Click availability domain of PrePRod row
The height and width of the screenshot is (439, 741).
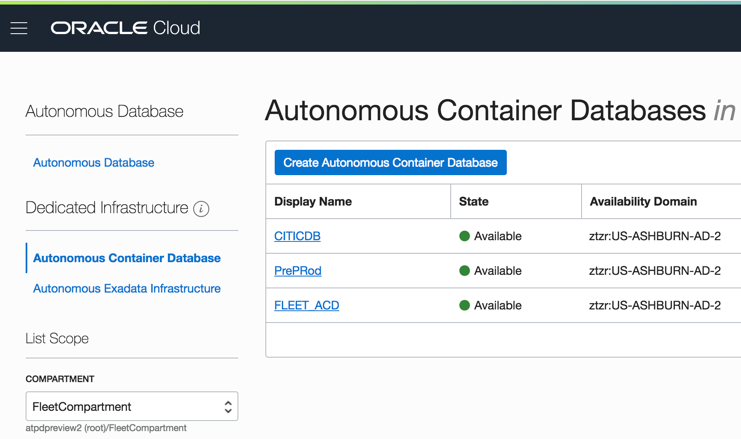[655, 271]
